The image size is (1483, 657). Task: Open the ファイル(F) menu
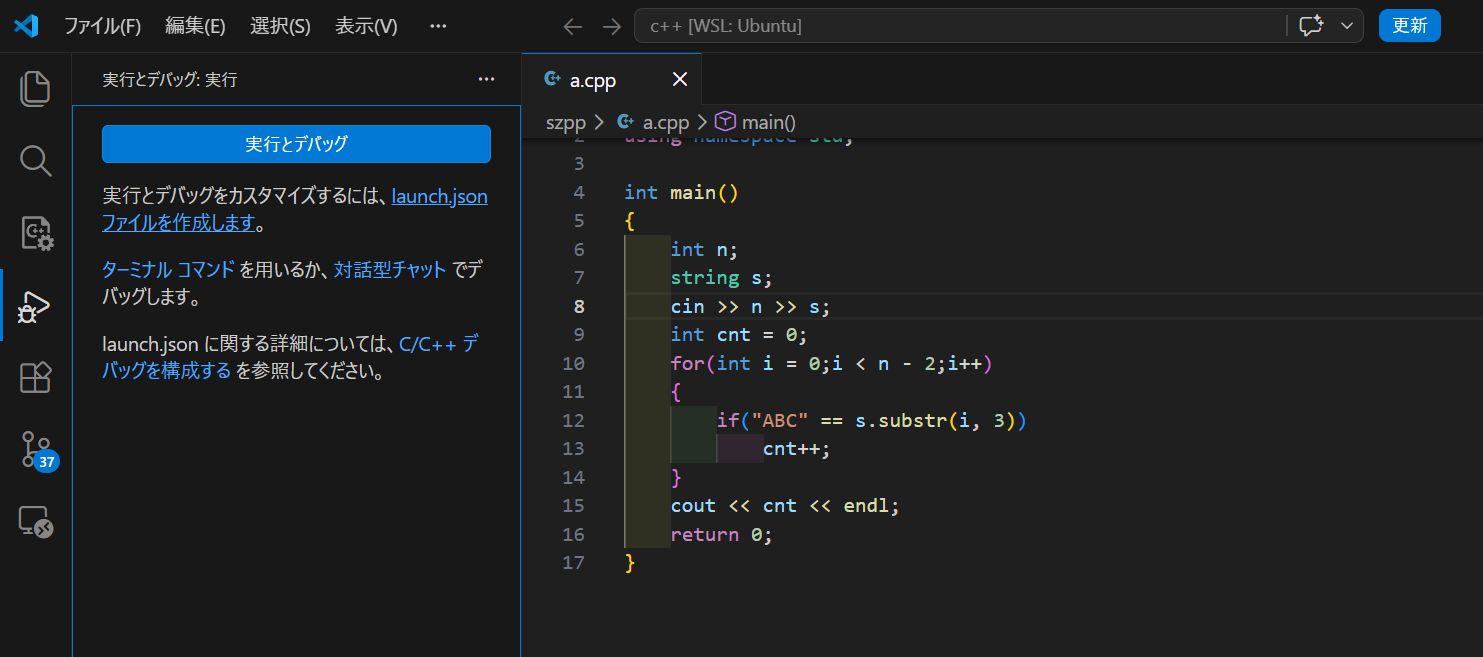click(x=103, y=26)
